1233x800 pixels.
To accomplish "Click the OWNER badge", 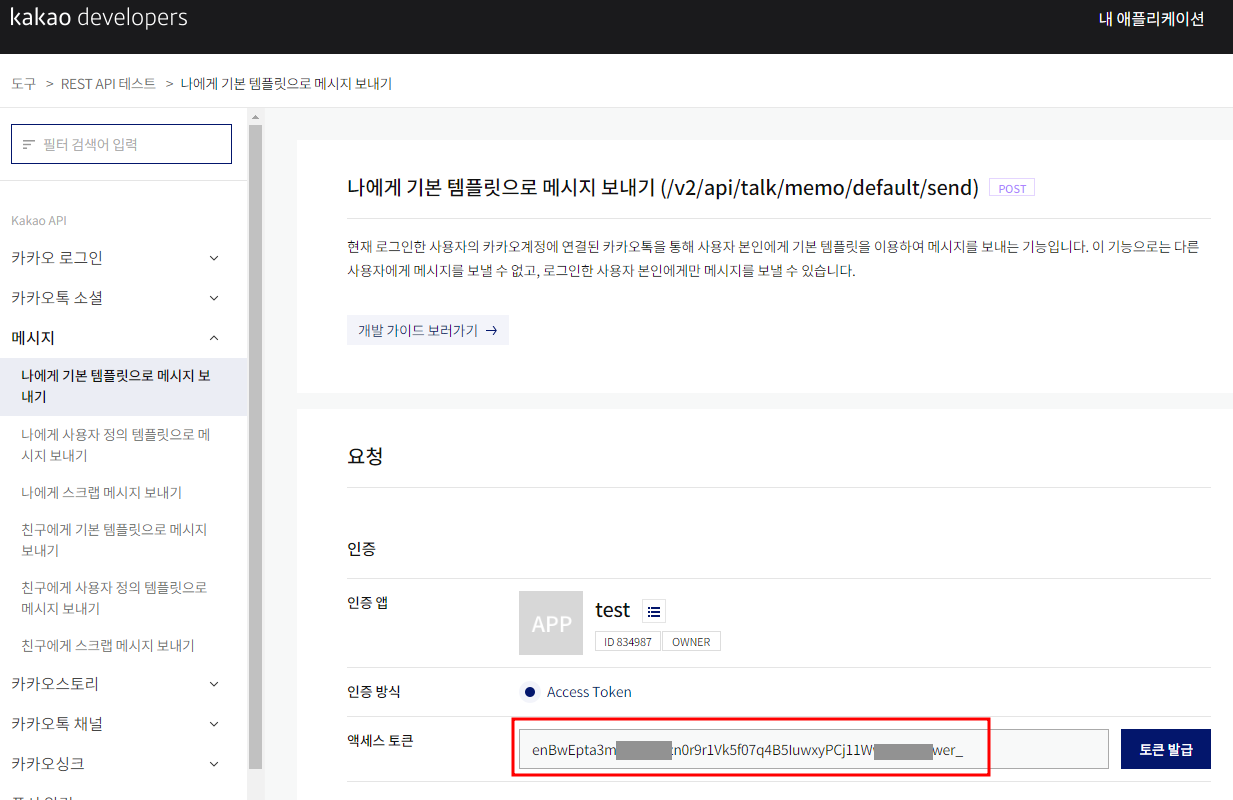I will [691, 642].
